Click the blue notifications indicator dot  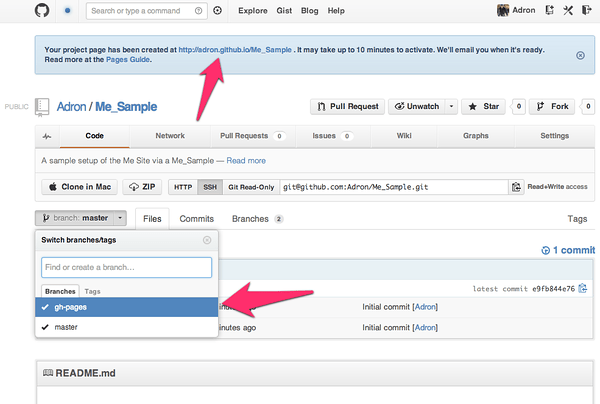click(x=67, y=11)
